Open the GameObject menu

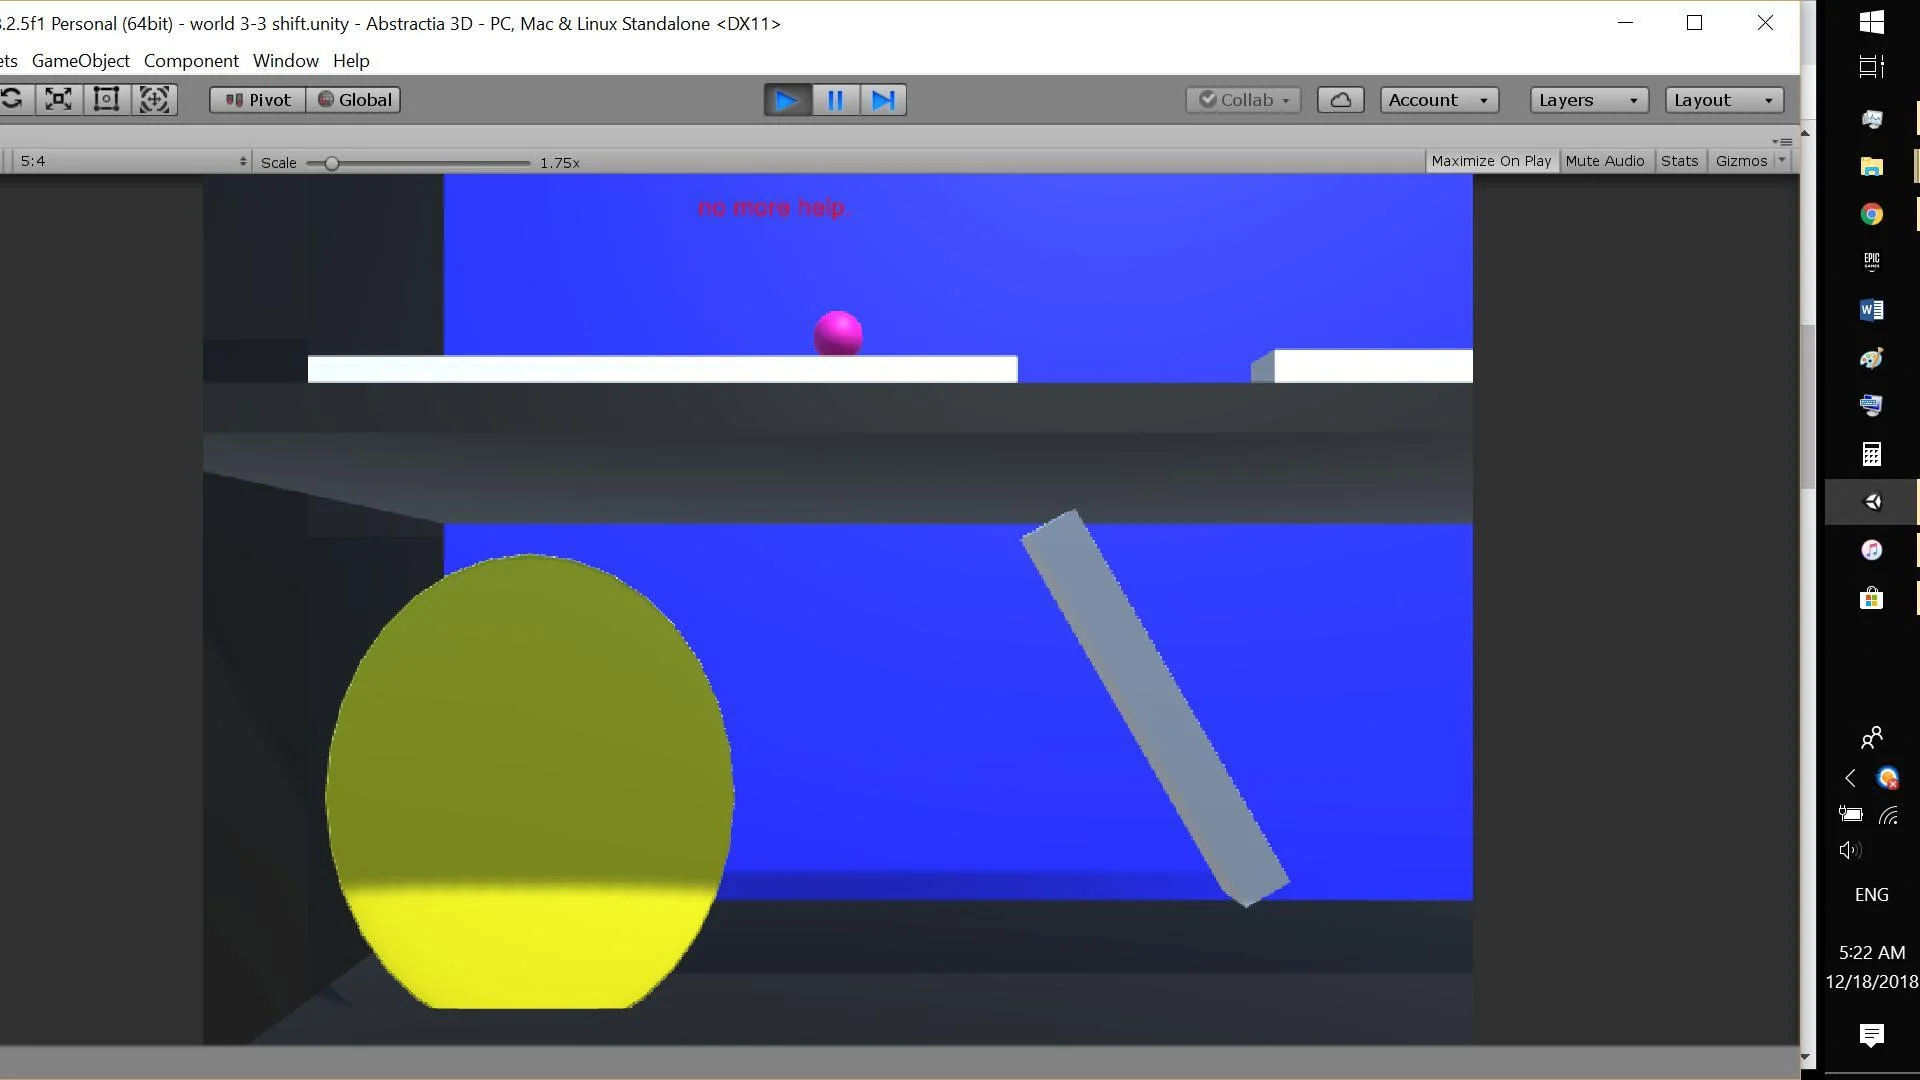pyautogui.click(x=81, y=61)
